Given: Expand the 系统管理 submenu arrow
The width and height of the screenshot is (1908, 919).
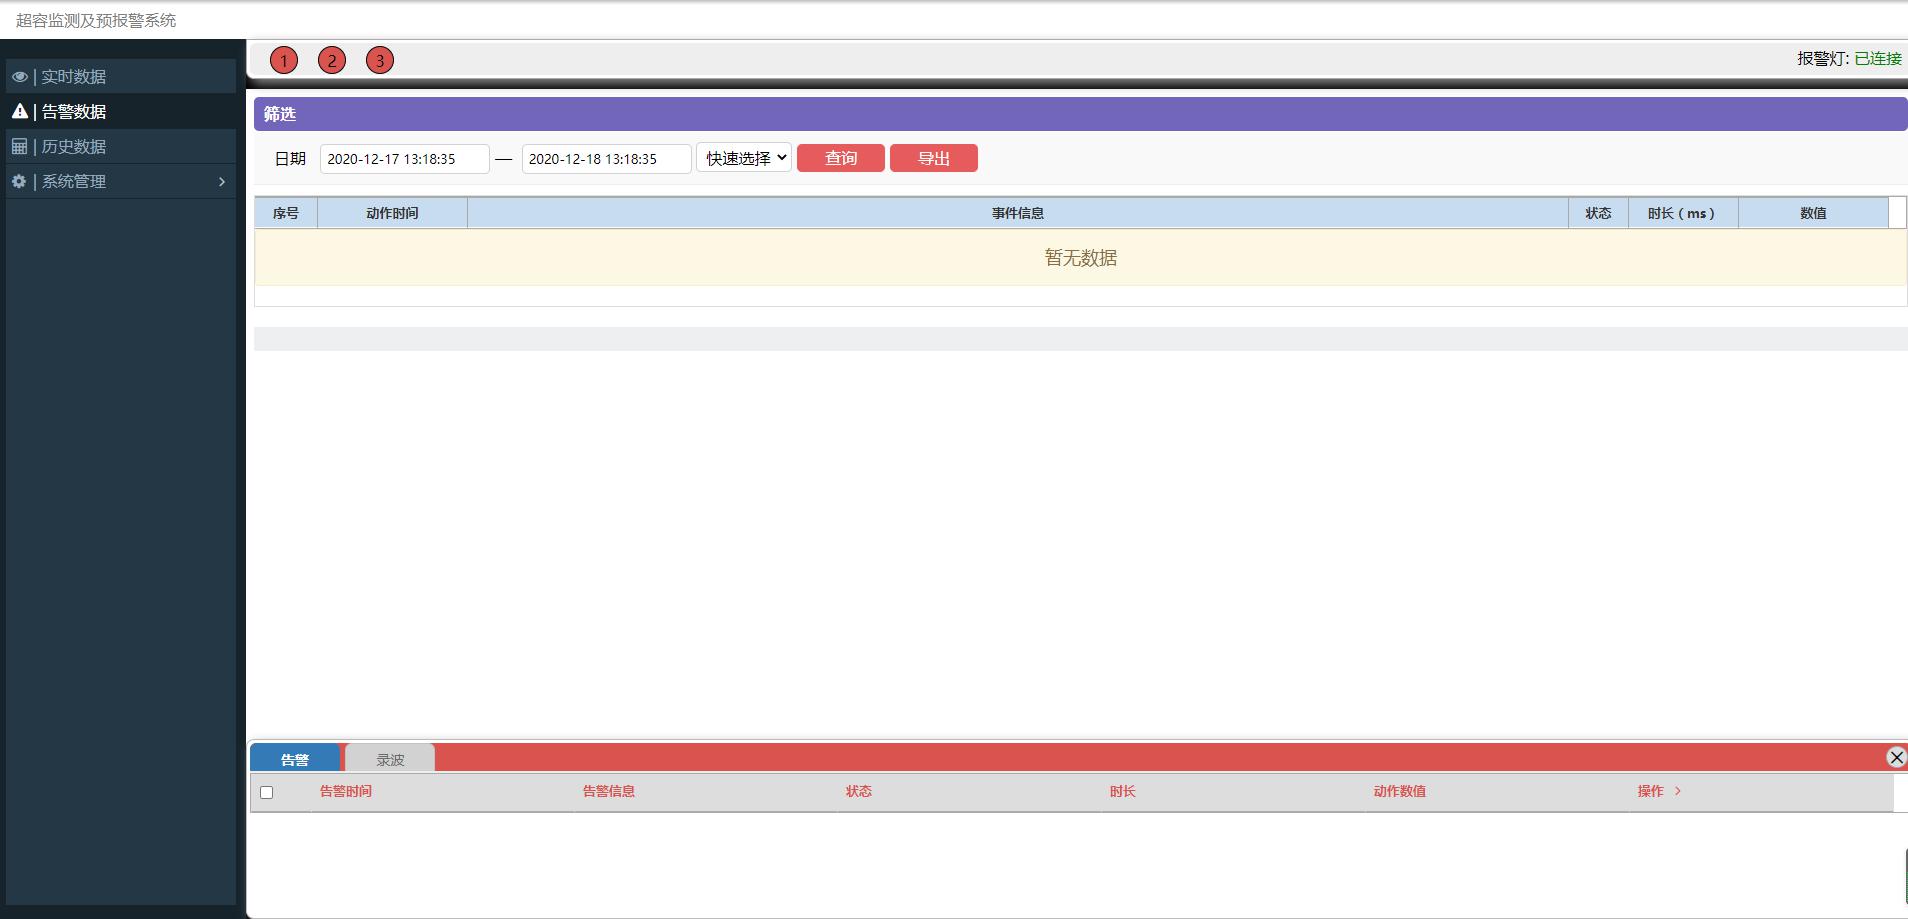Looking at the screenshot, I should pos(222,182).
